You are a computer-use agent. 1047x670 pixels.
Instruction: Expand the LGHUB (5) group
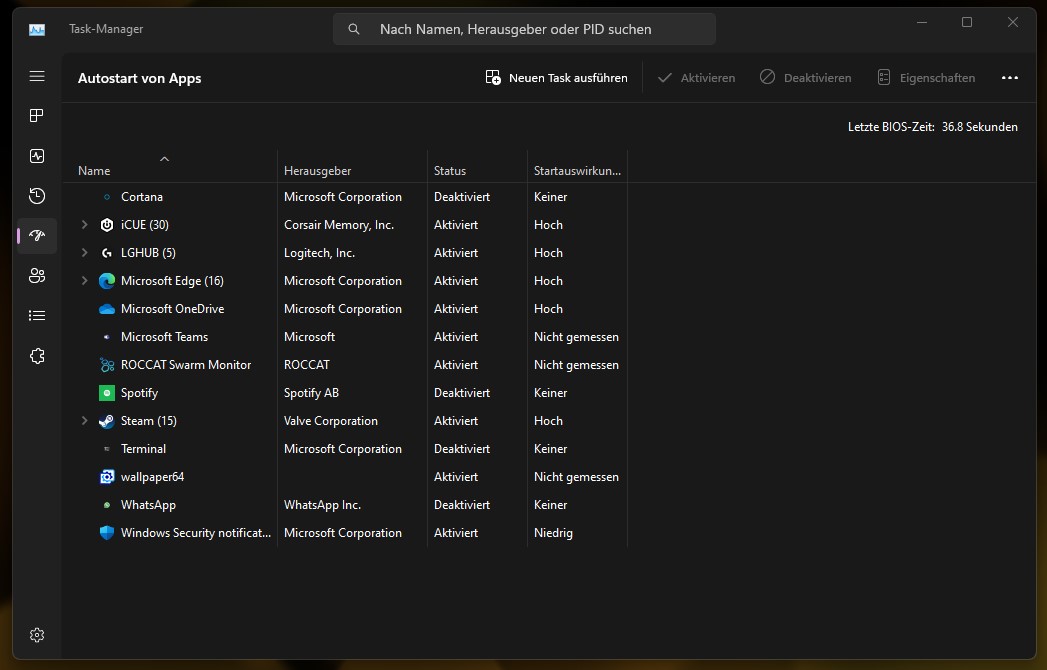pos(84,253)
